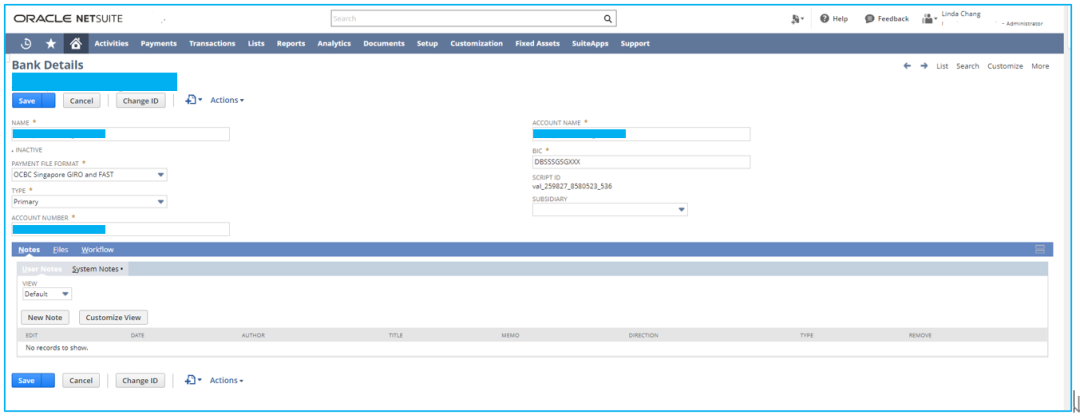
Task: Click the New Note button
Action: (45, 318)
